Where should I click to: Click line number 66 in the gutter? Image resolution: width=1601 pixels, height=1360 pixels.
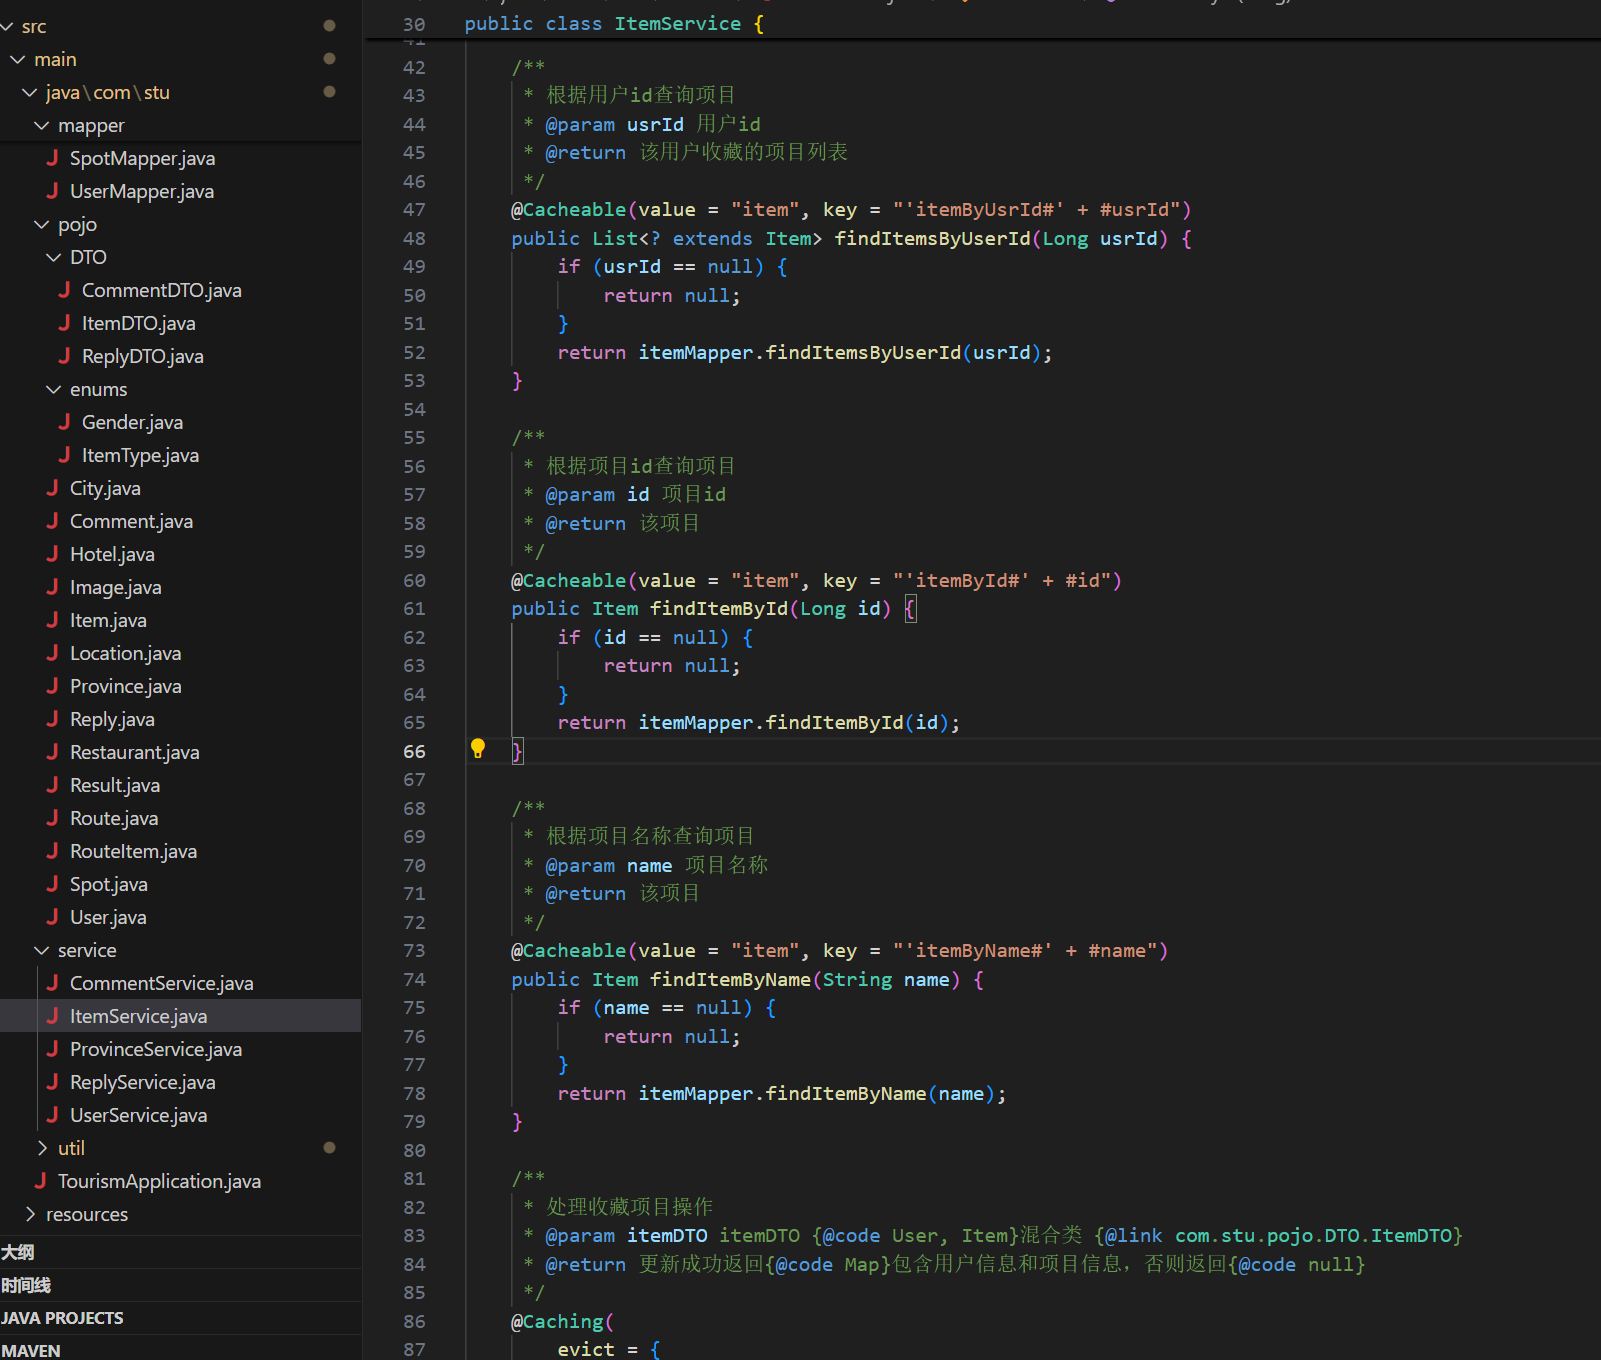coord(414,751)
